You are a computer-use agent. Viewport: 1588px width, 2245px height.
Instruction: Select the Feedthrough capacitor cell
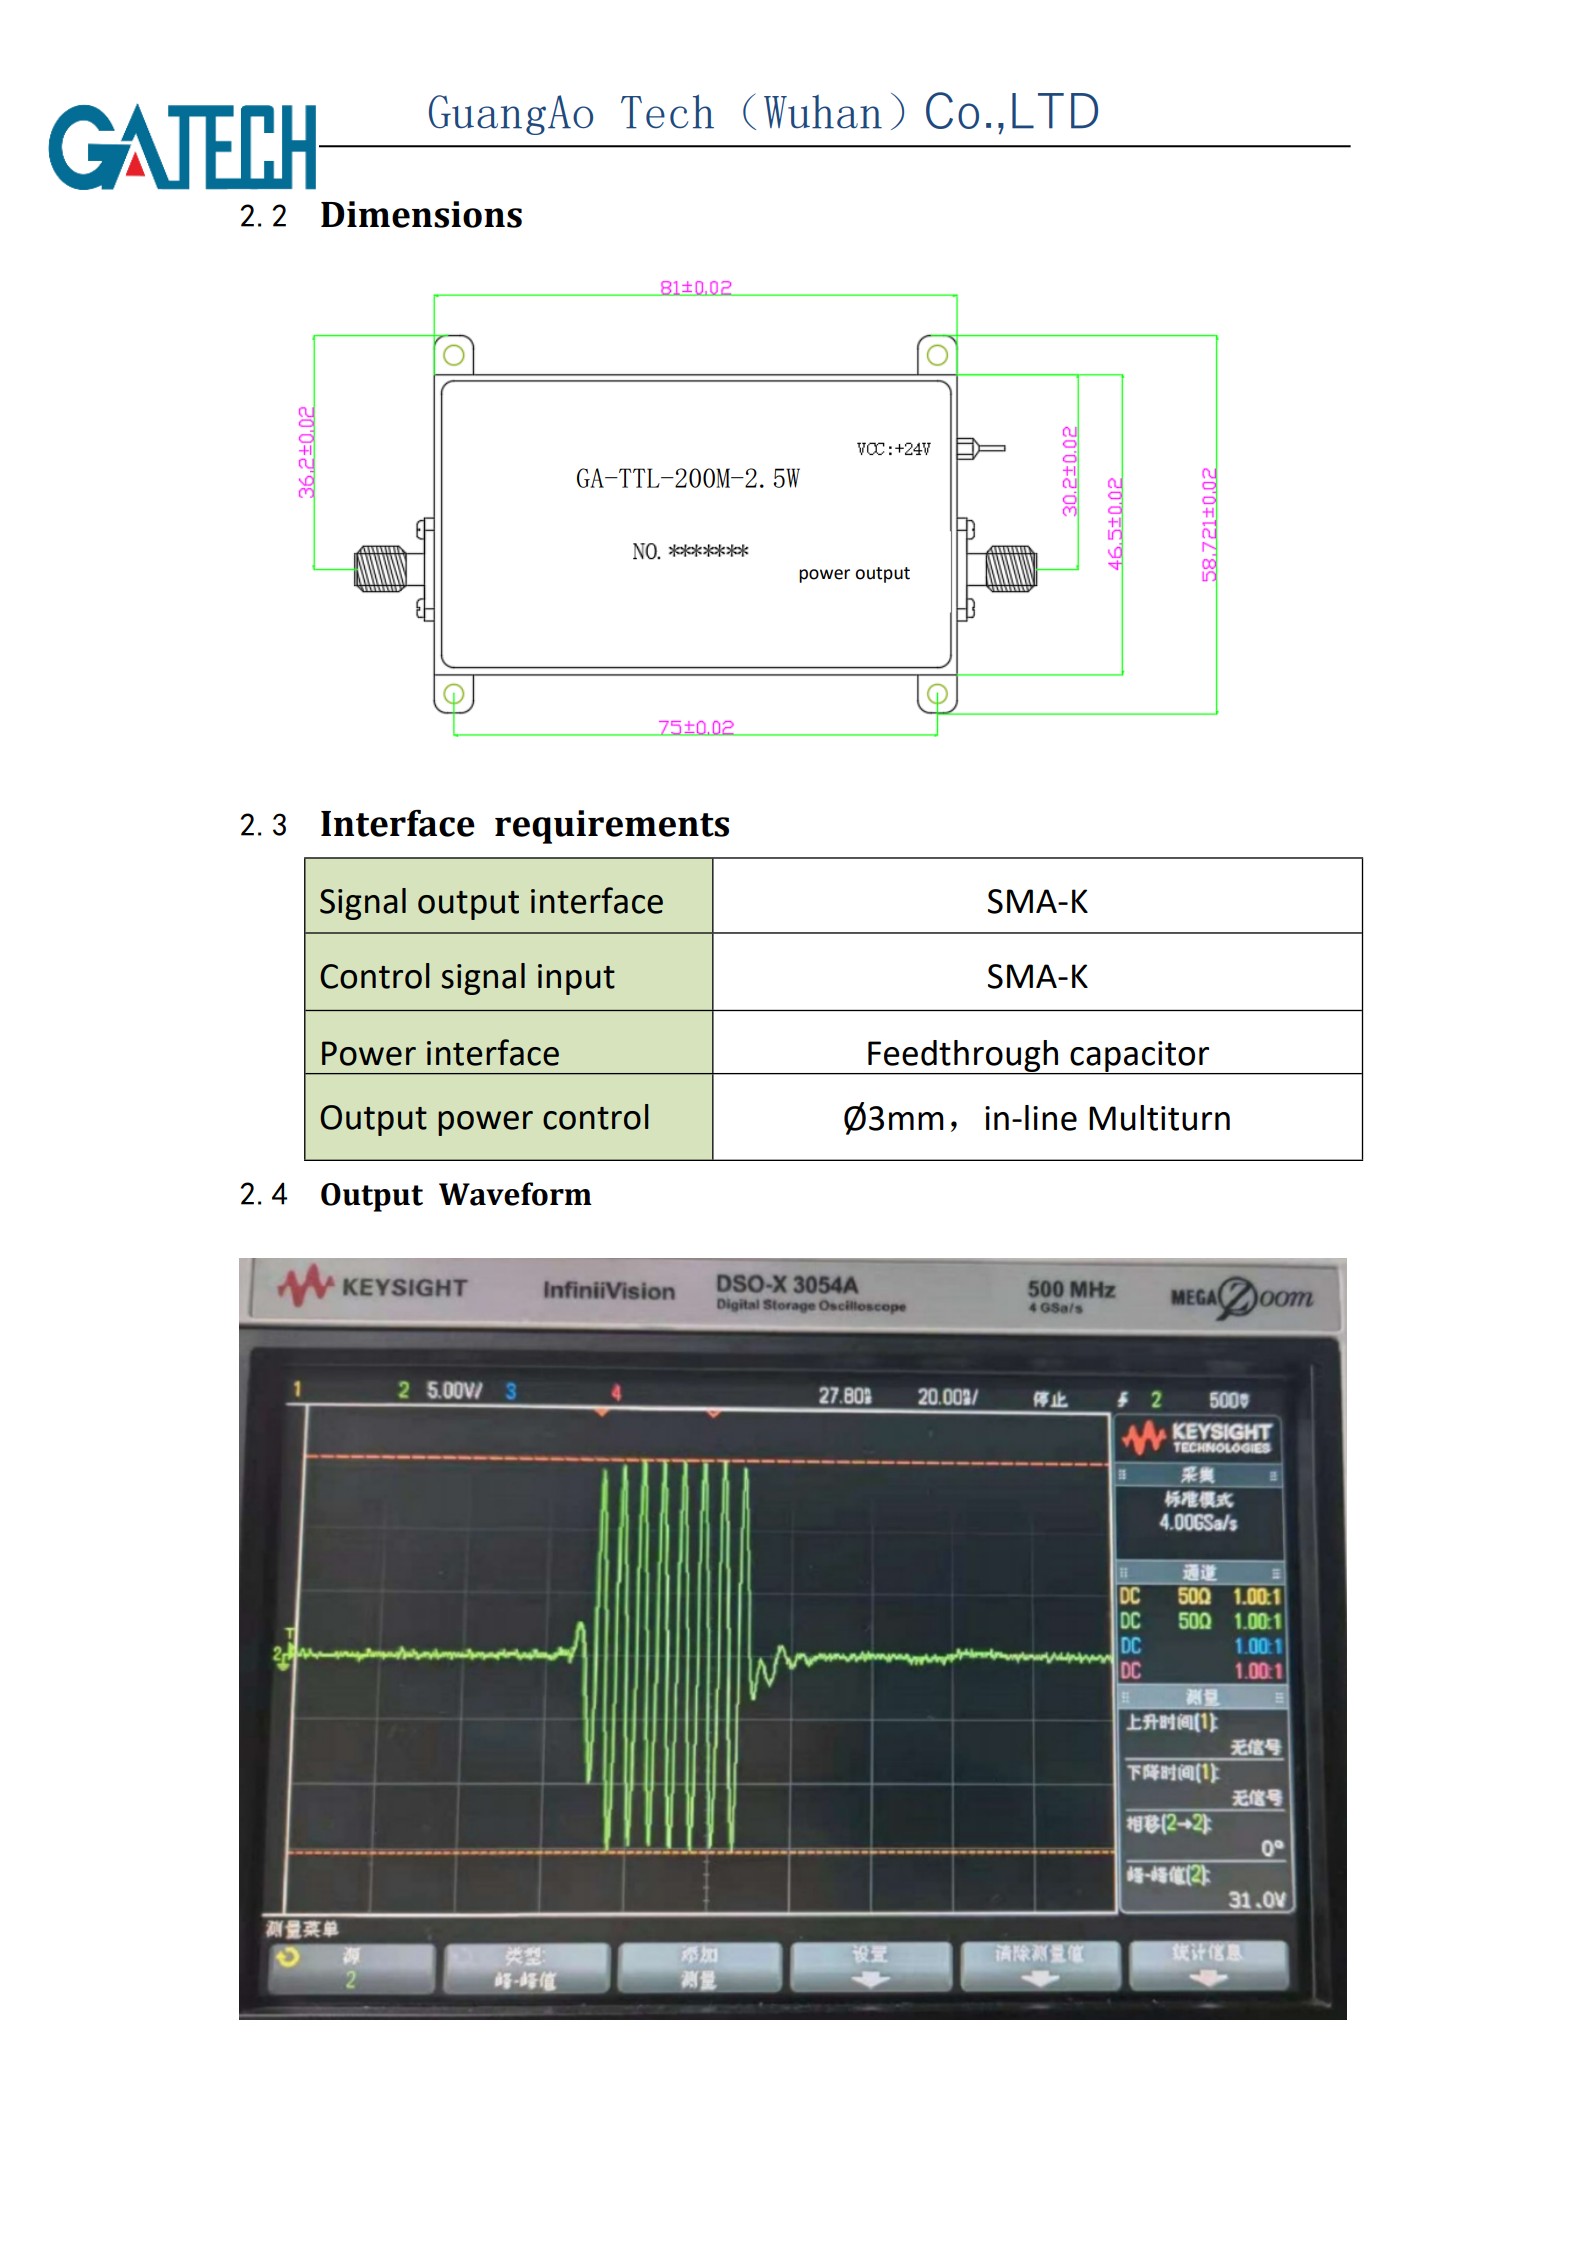pyautogui.click(x=1037, y=1043)
